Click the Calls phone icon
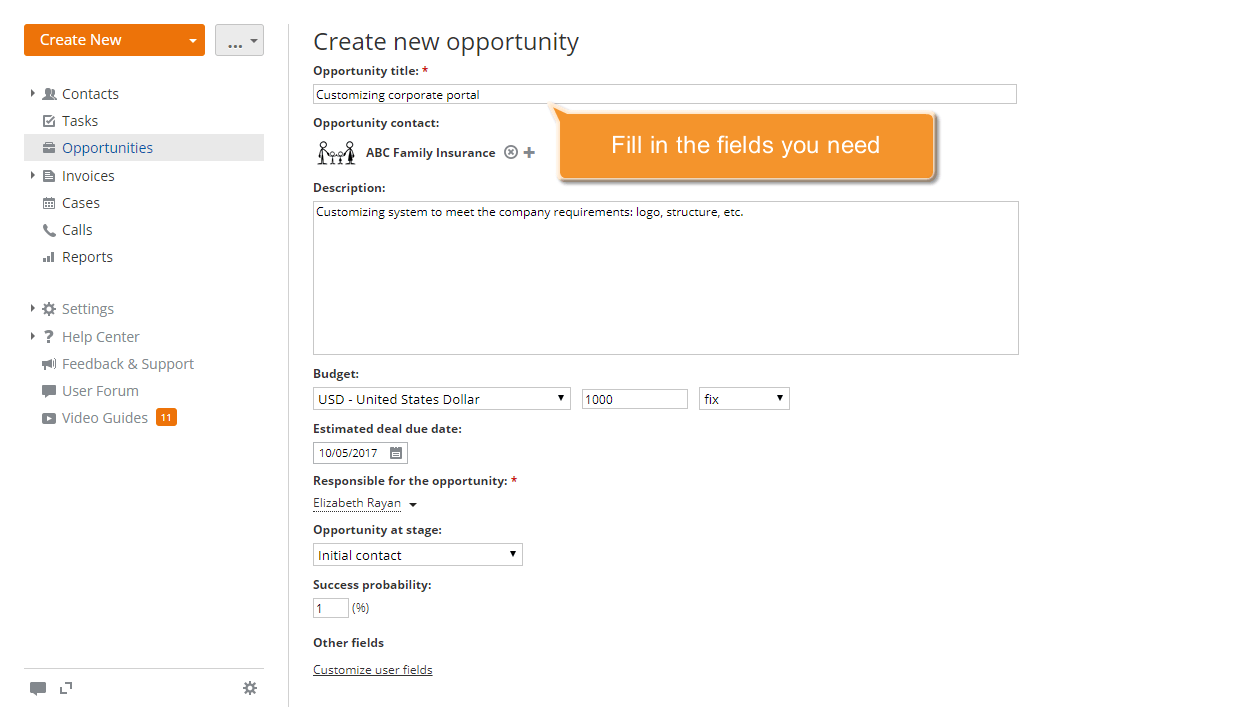 pyautogui.click(x=49, y=230)
